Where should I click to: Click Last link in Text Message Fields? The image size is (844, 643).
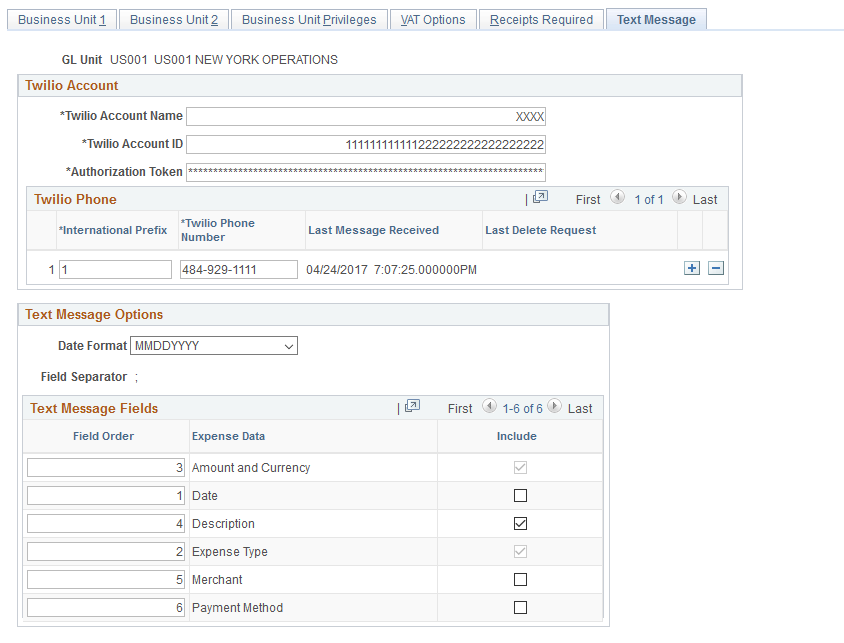click(x=580, y=409)
